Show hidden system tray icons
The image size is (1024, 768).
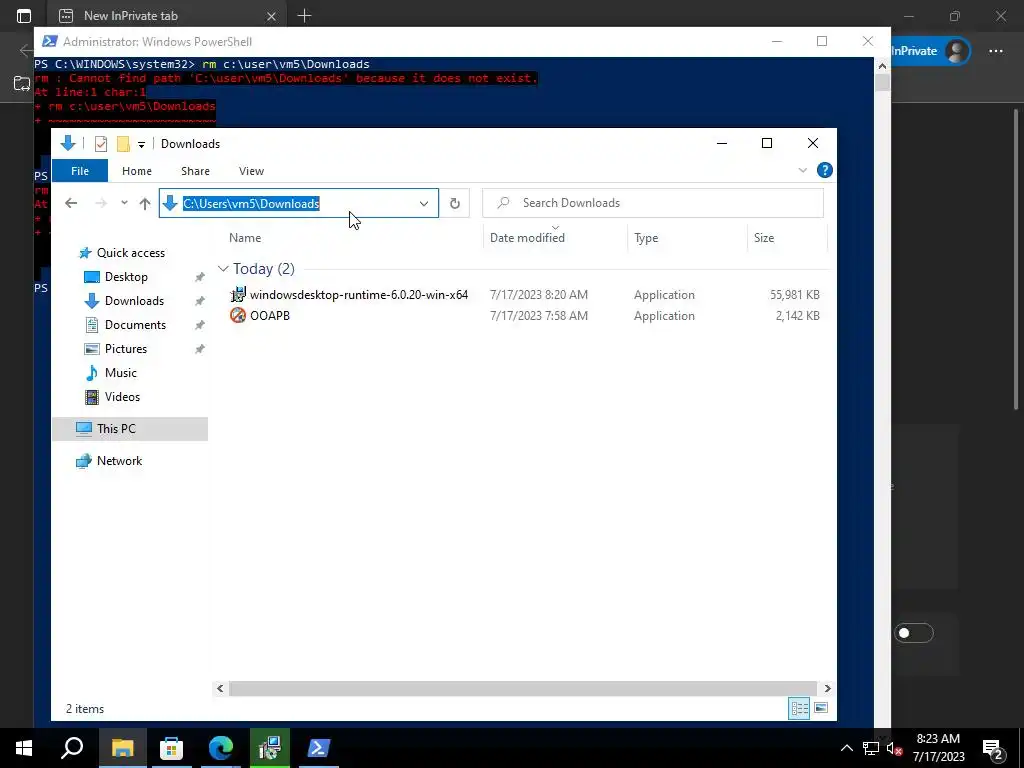pyautogui.click(x=846, y=748)
